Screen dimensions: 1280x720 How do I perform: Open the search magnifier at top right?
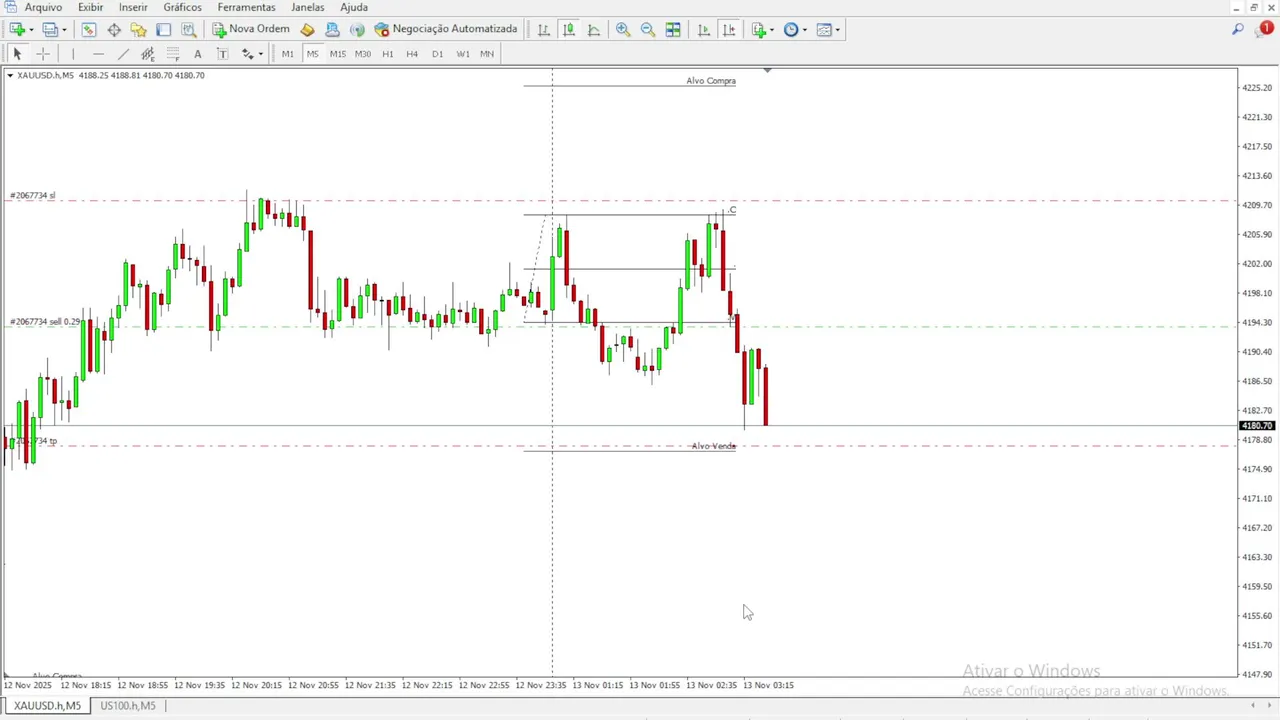[1238, 30]
